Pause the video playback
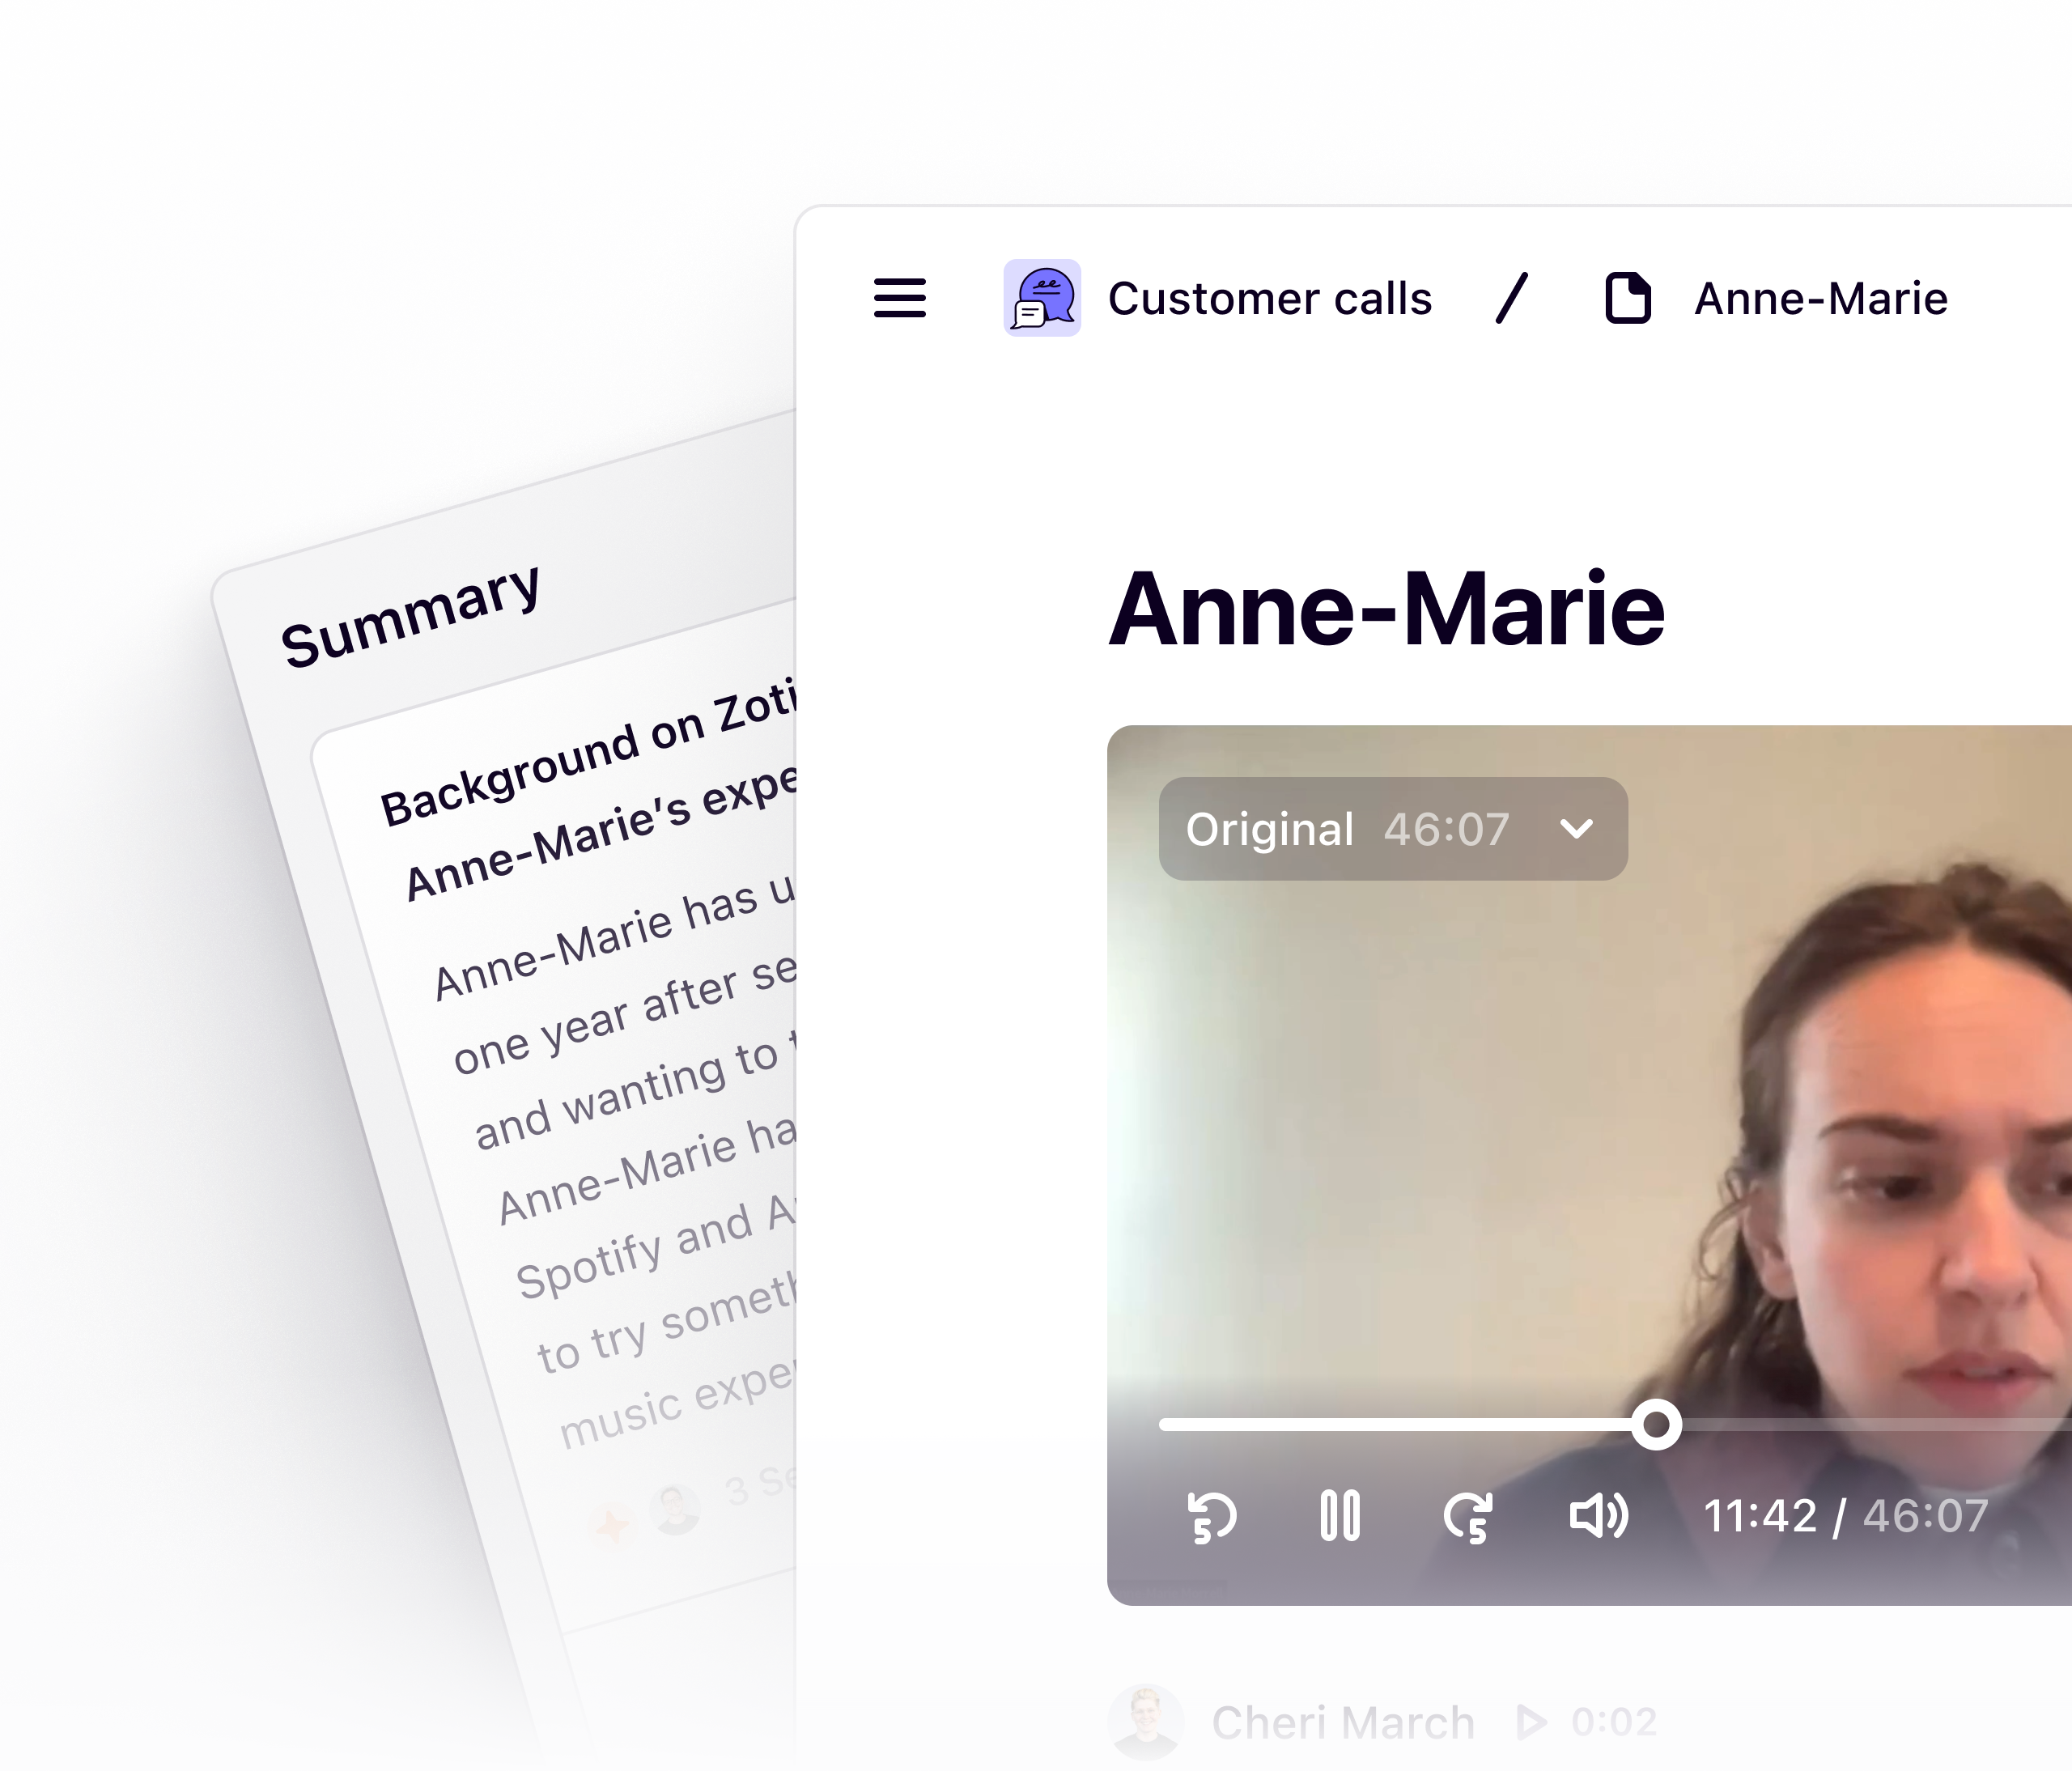This screenshot has width=2072, height=1771. pos(1340,1516)
